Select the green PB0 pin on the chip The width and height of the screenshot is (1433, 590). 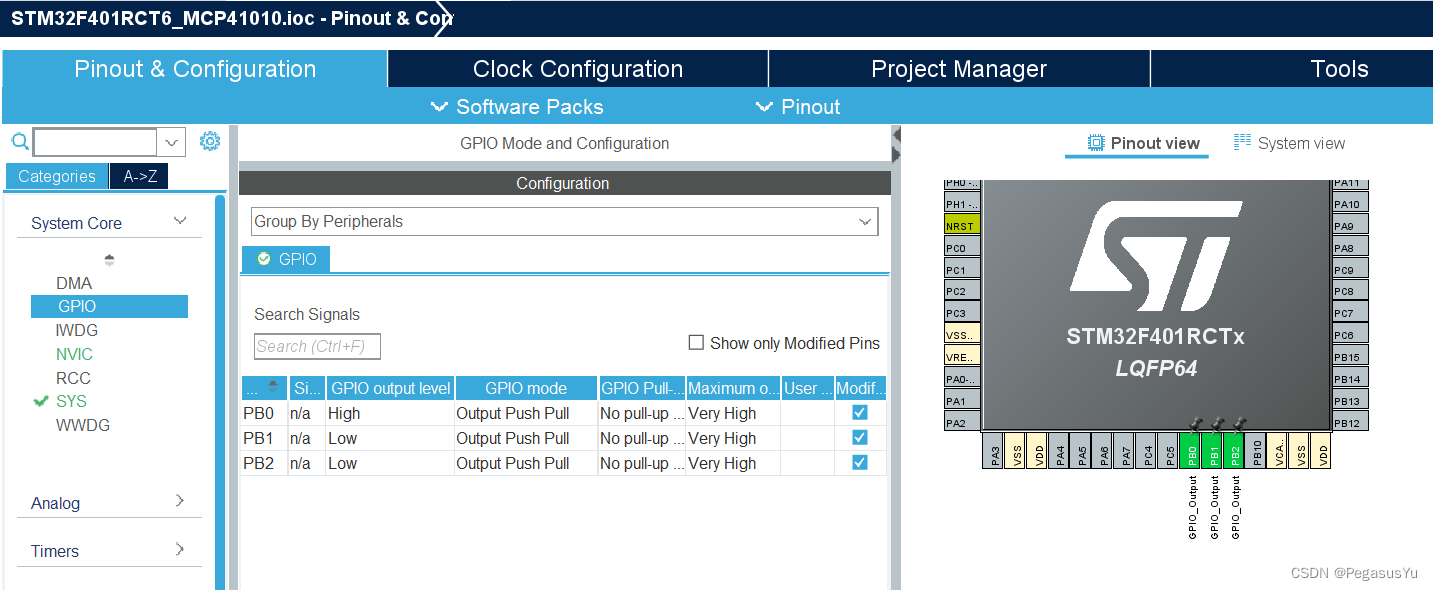click(x=1191, y=451)
